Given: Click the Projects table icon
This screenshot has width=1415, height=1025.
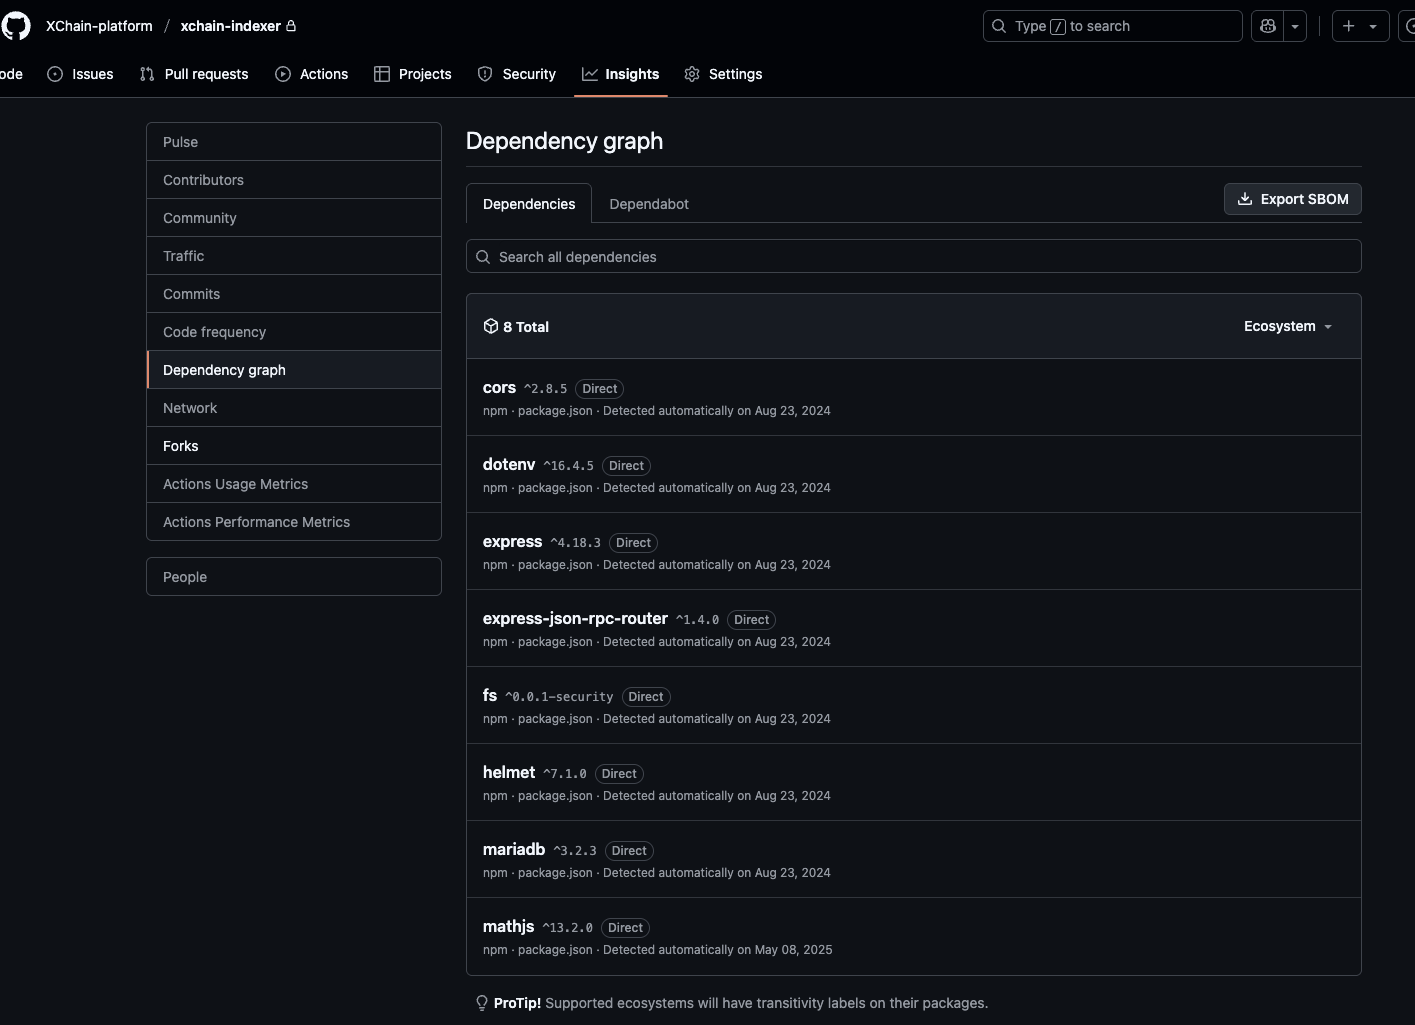Looking at the screenshot, I should 382,74.
